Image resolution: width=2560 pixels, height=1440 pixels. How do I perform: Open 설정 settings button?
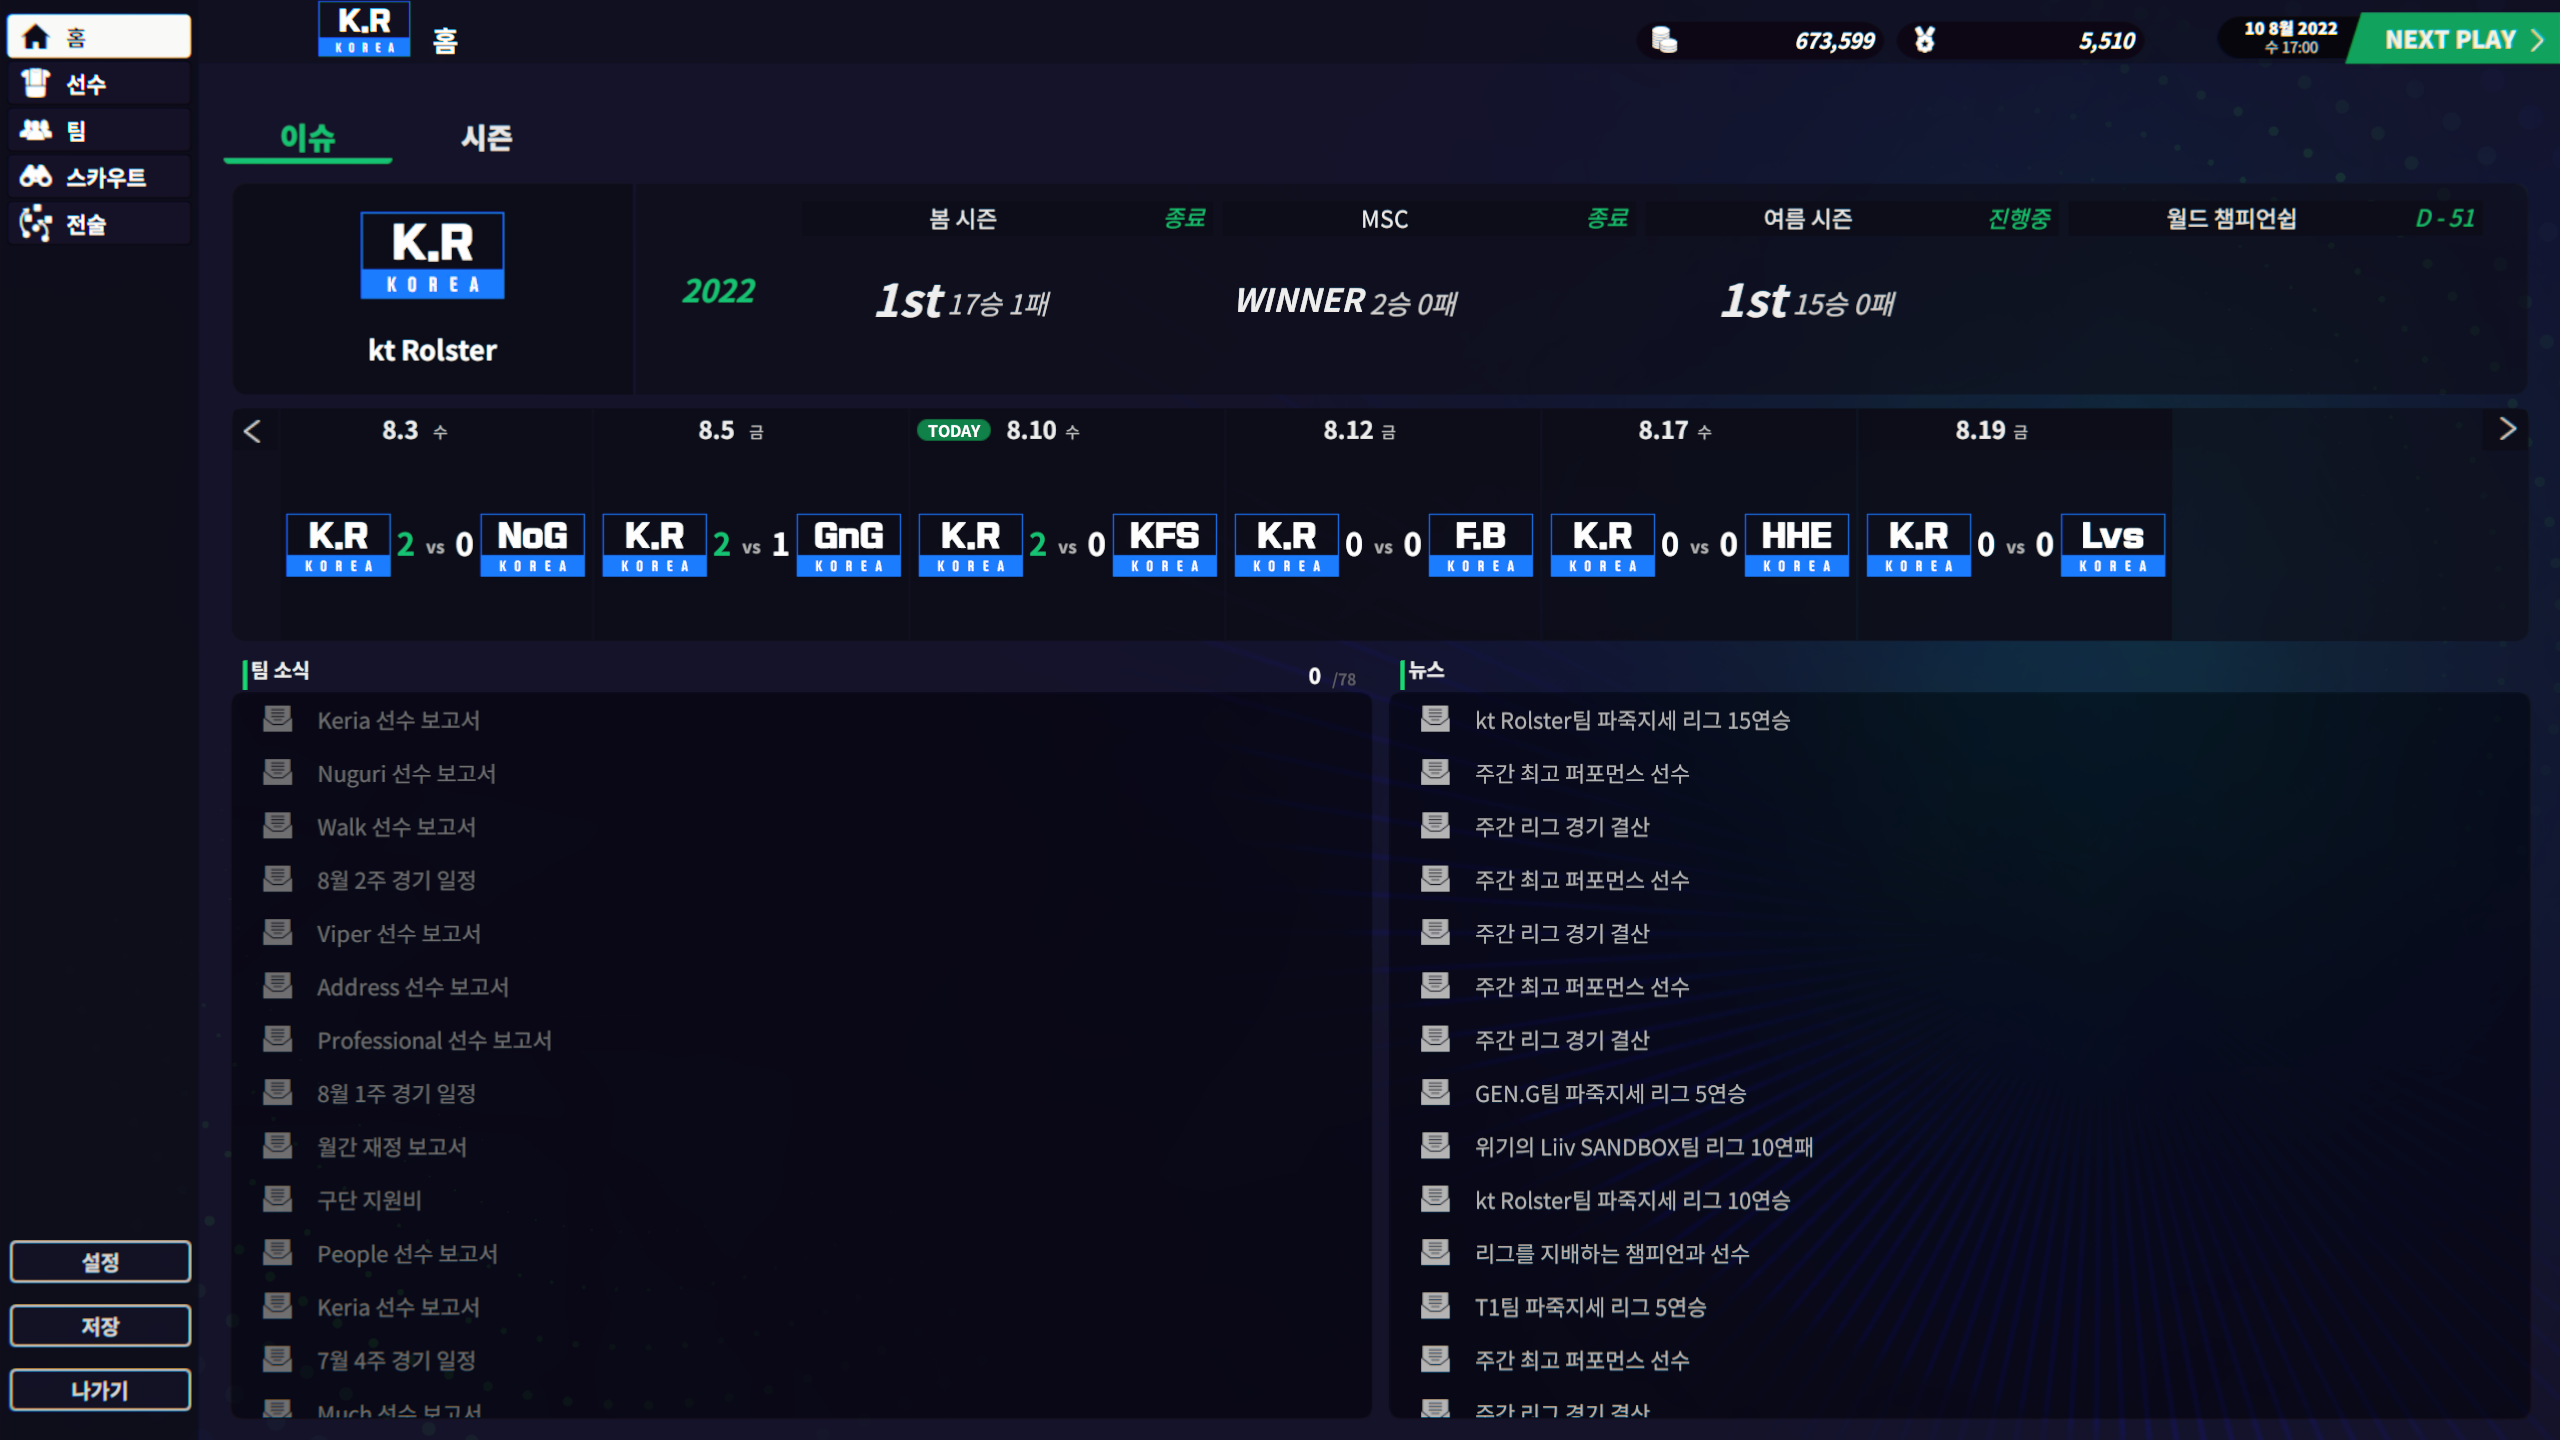point(100,1262)
